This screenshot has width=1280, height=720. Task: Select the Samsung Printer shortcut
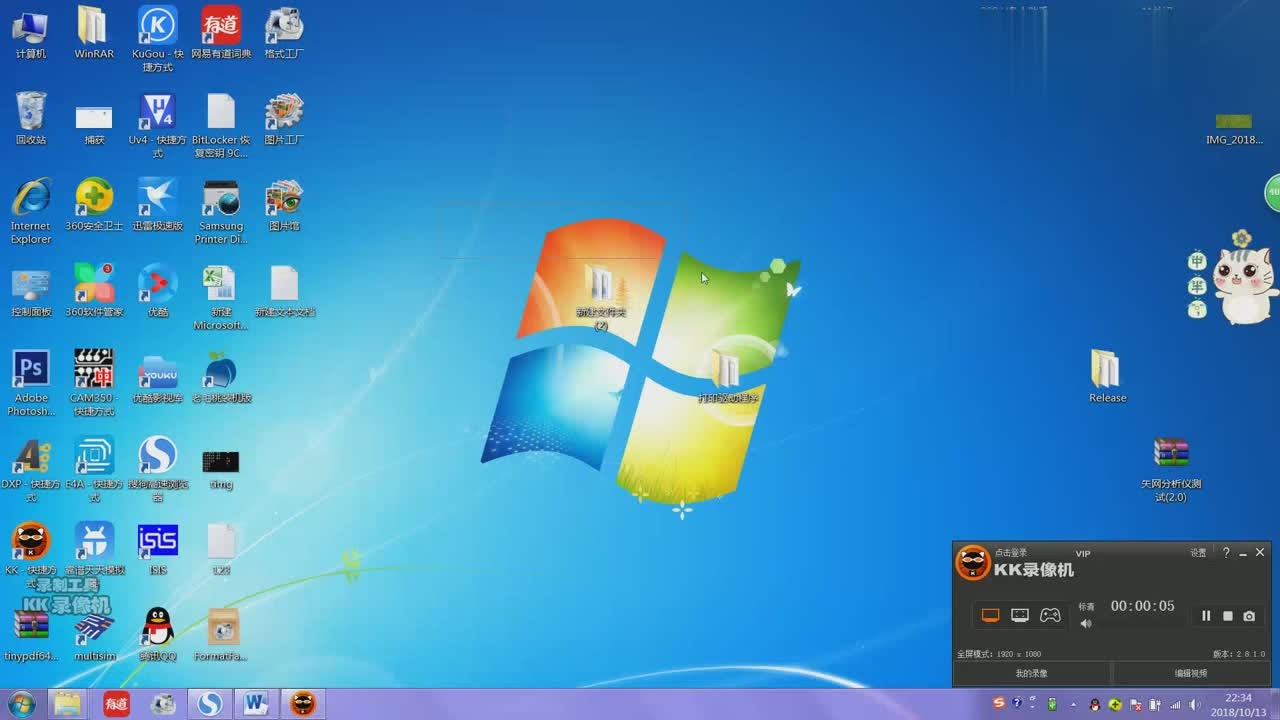221,212
